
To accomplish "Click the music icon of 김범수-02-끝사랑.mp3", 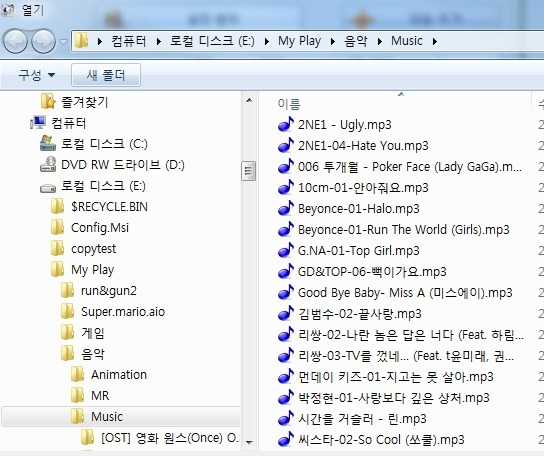I will (286, 313).
